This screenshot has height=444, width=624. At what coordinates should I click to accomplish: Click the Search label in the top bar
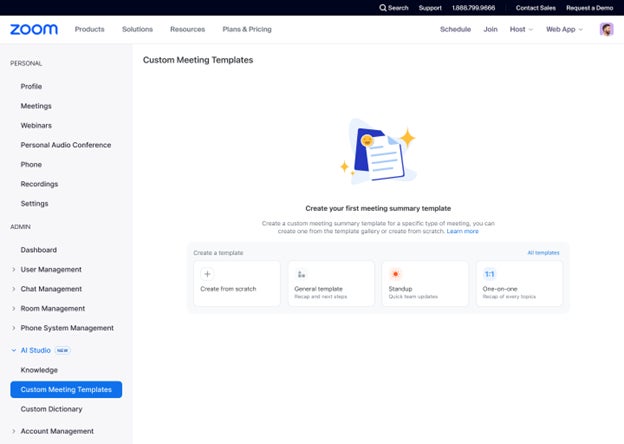click(x=398, y=8)
